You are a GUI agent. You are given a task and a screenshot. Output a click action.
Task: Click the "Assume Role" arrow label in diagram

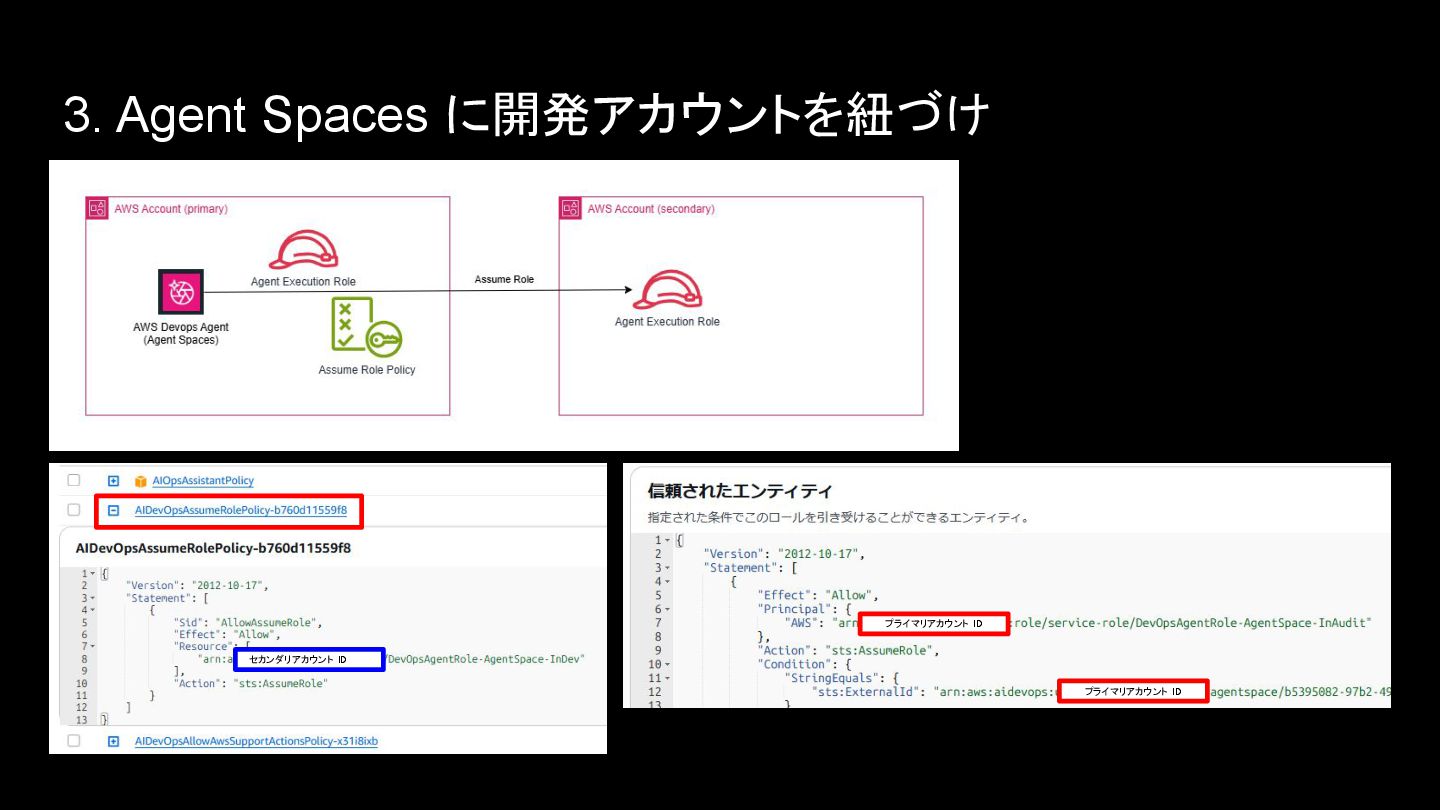[504, 279]
